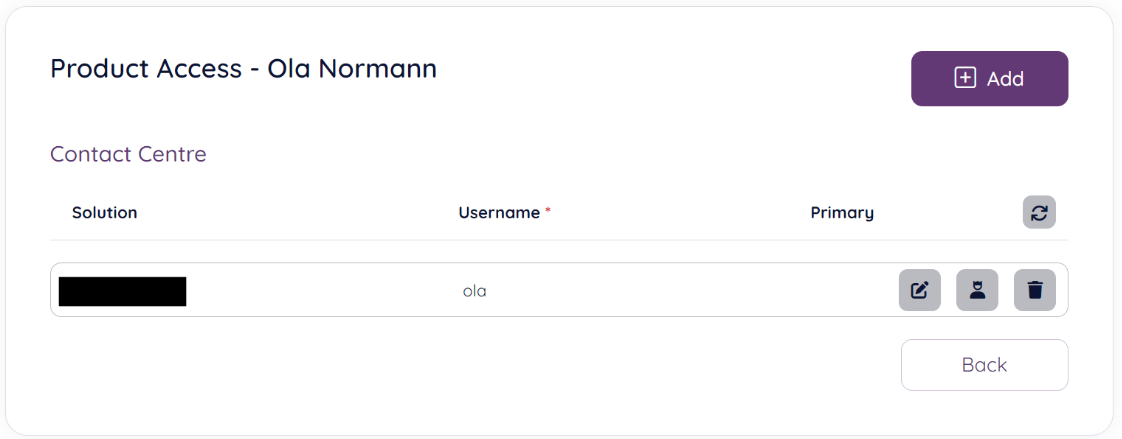1122x439 pixels.
Task: Click the Product Access page title
Action: (x=243, y=69)
